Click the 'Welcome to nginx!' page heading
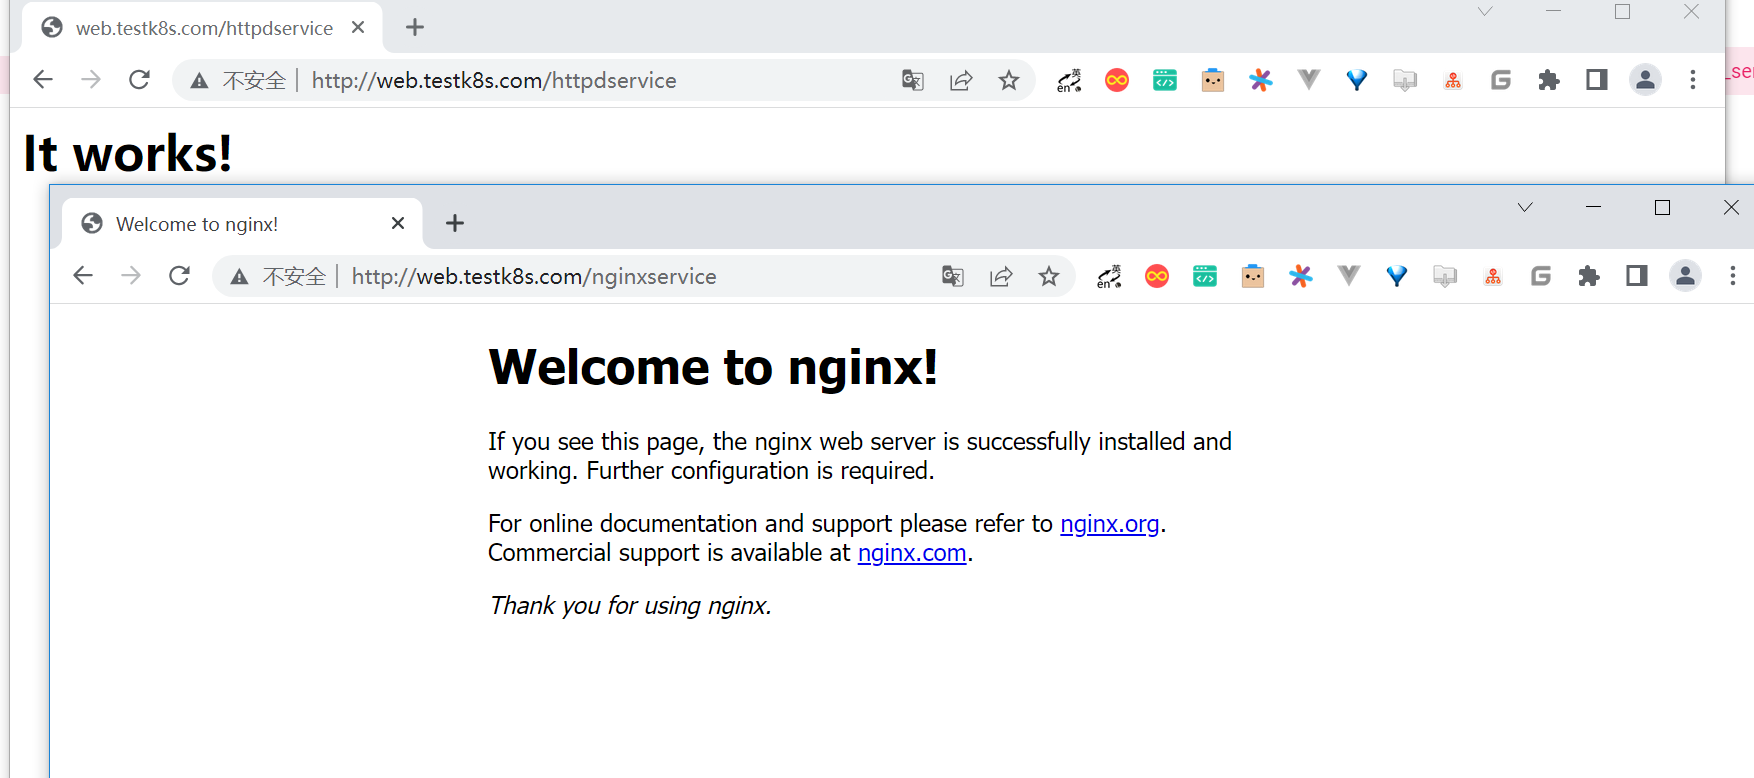This screenshot has height=778, width=1754. click(713, 367)
